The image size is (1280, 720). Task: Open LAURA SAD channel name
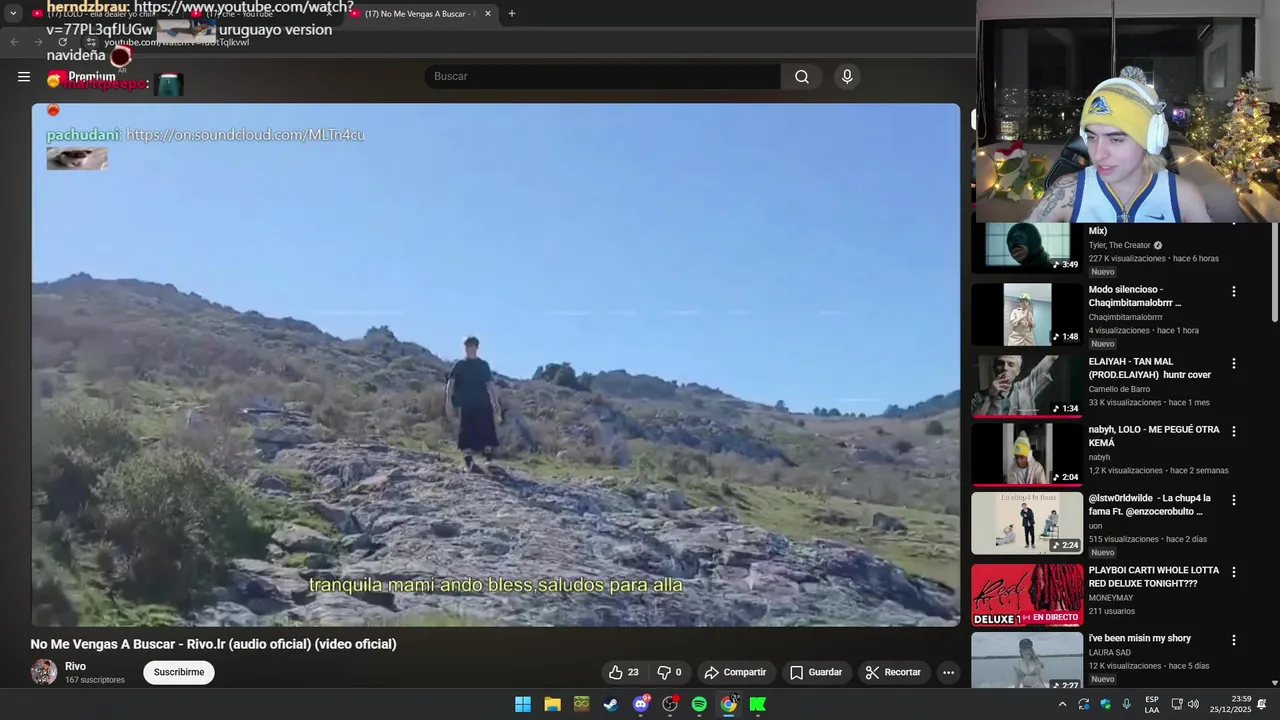pos(1110,653)
